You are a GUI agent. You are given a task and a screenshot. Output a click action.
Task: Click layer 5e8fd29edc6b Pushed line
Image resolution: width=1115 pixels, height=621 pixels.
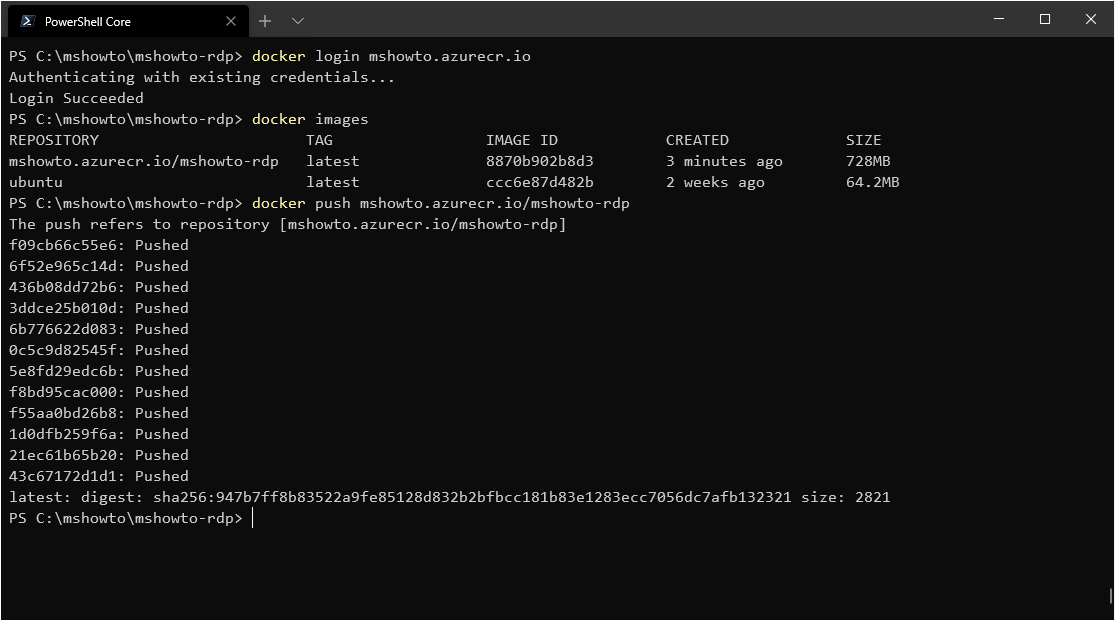tap(99, 371)
